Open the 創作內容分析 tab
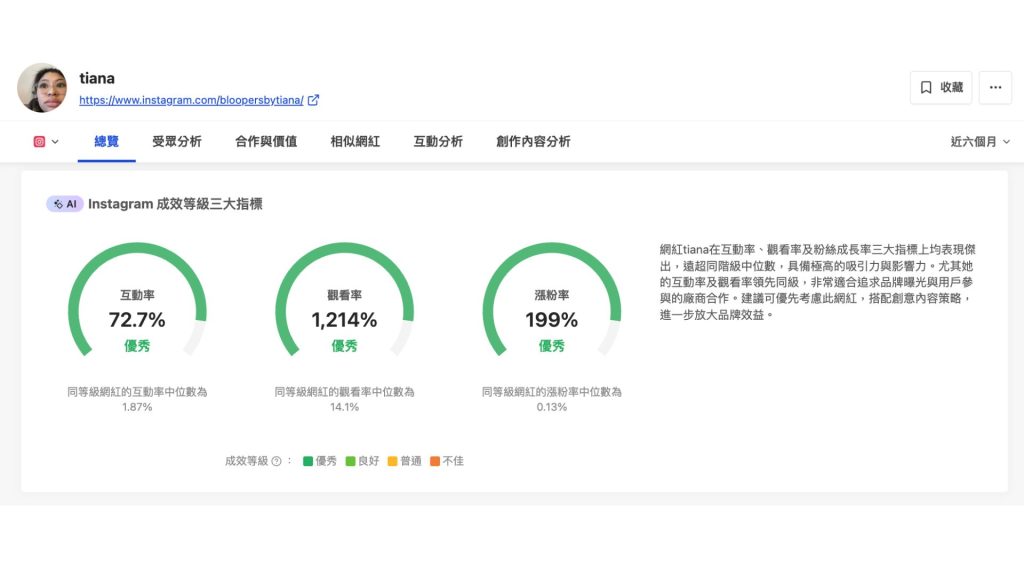 tap(533, 142)
